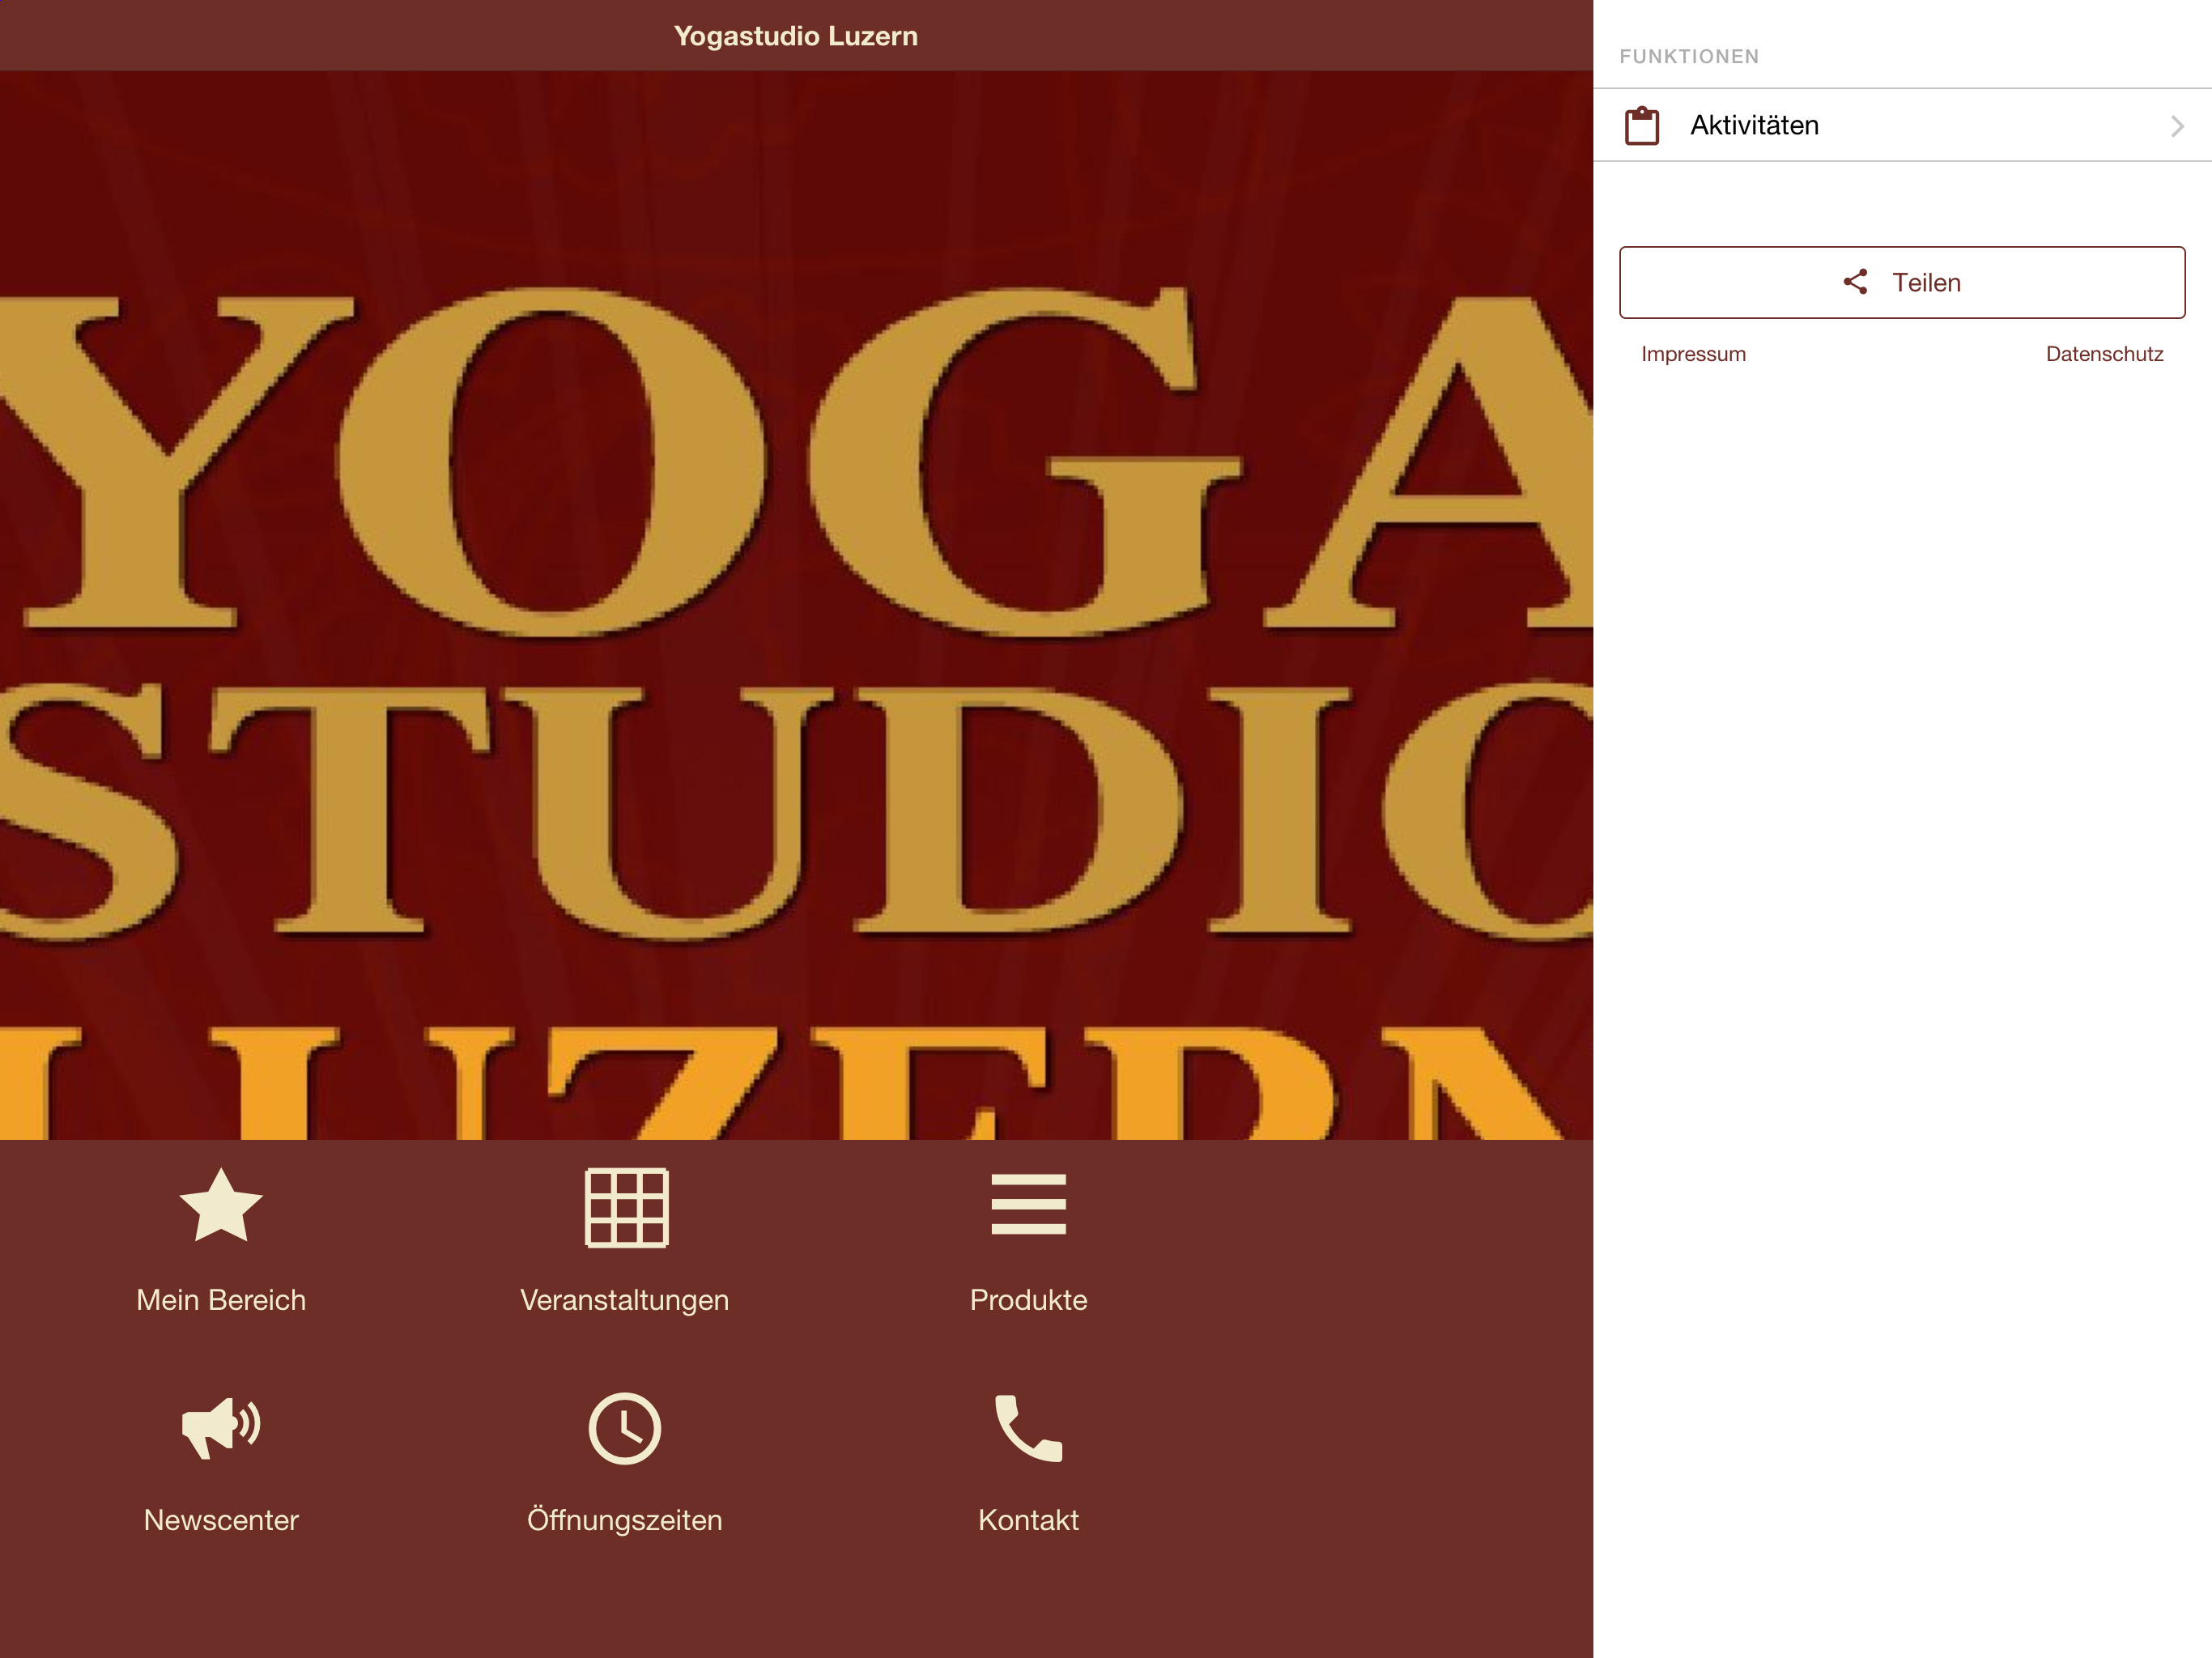Tap the Produkte text label
Screen dimensions: 2212x1658
tap(1028, 1299)
